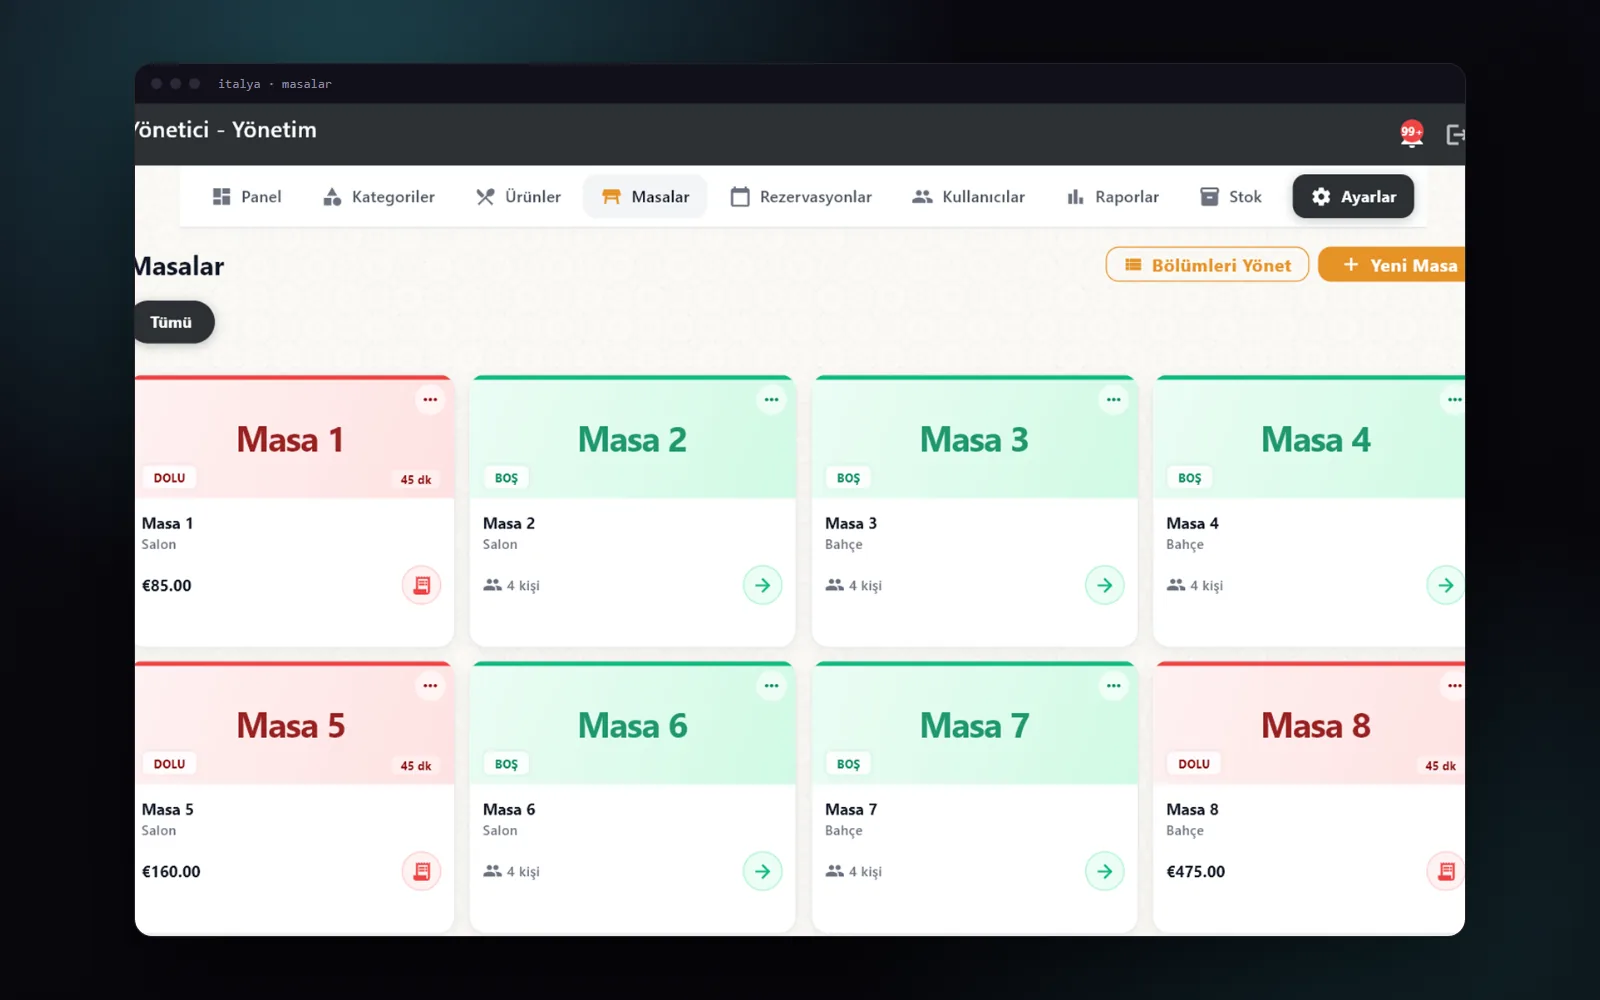This screenshot has width=1600, height=1000.
Task: Click the list icon in Bölümleri Yönet
Action: 1133,265
